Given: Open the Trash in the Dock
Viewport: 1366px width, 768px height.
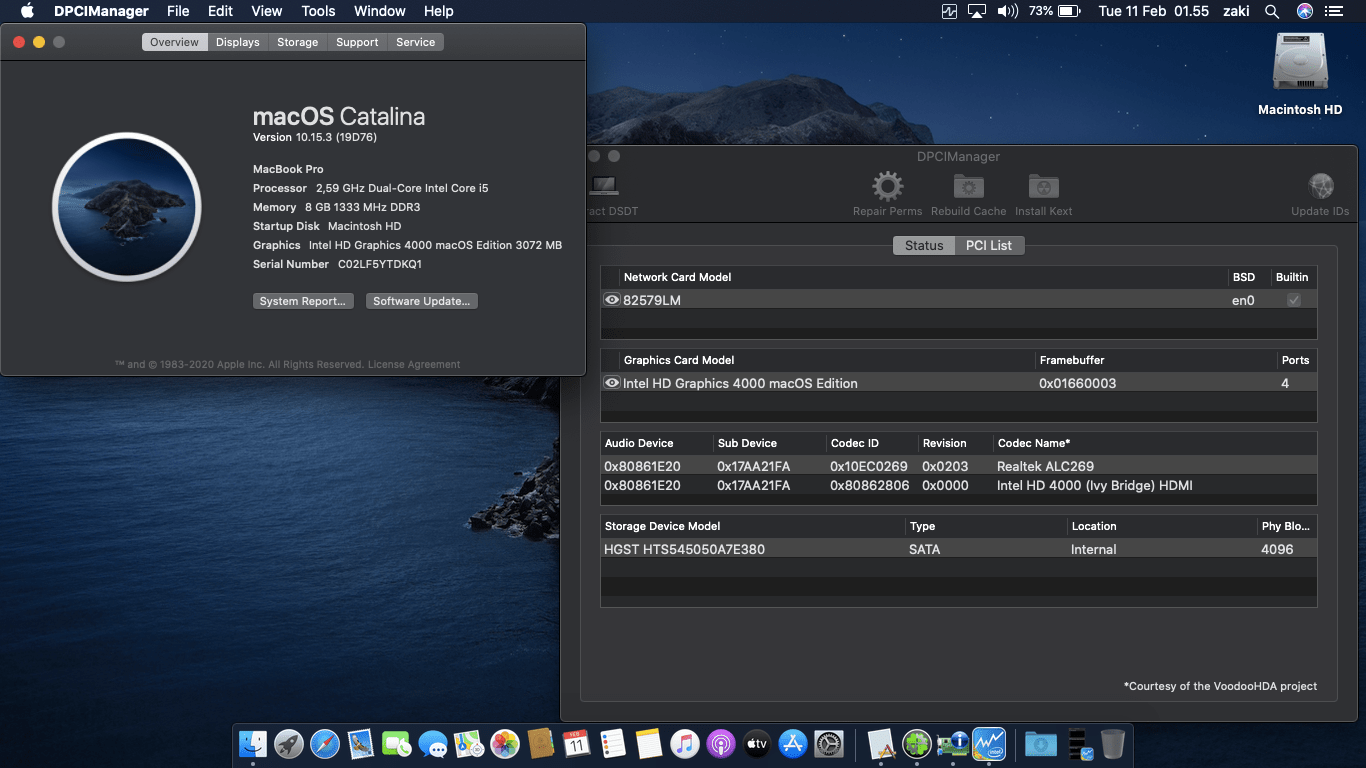Looking at the screenshot, I should click(x=1113, y=744).
